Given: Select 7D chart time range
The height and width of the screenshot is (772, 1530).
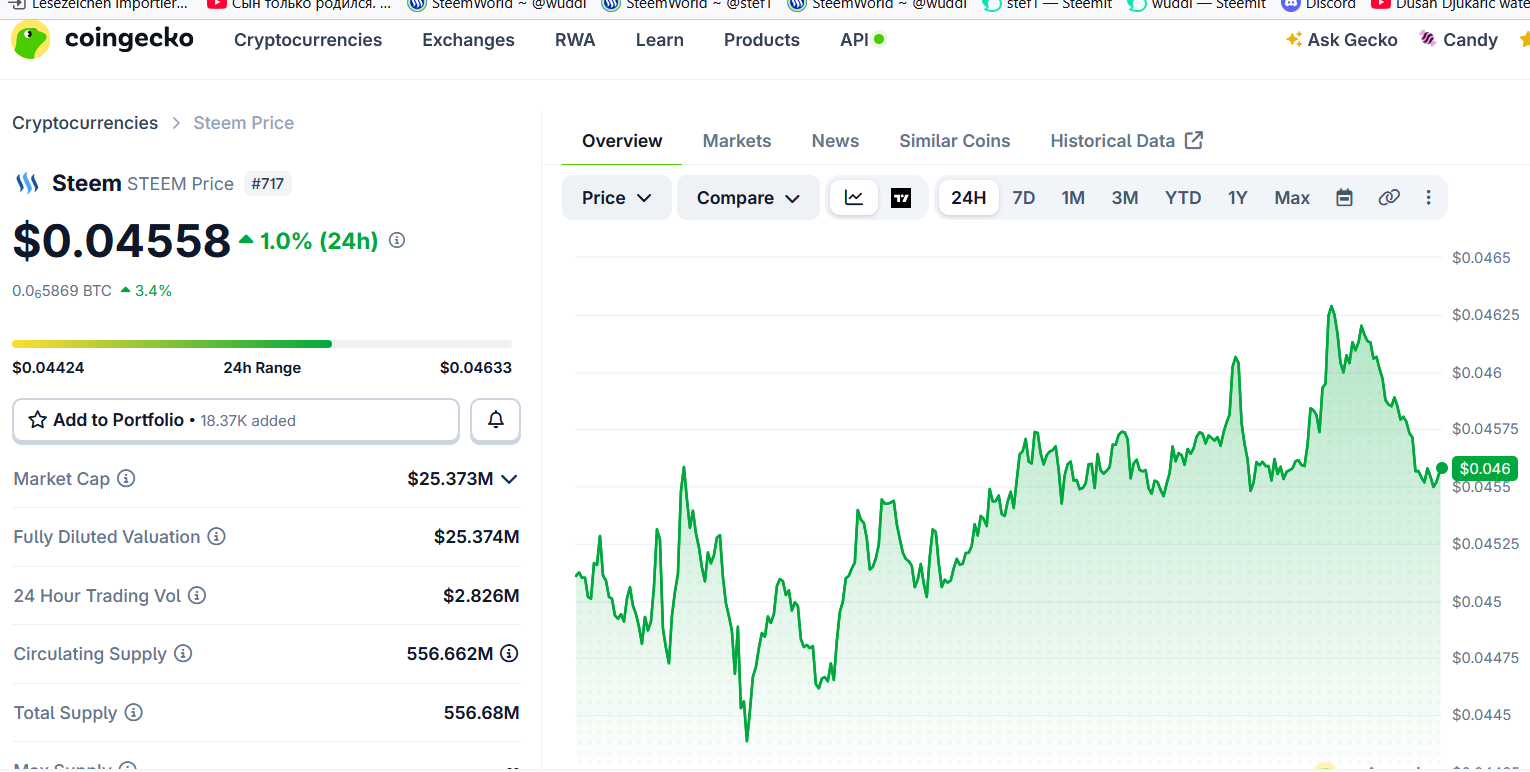Looking at the screenshot, I should pyautogui.click(x=1024, y=198).
